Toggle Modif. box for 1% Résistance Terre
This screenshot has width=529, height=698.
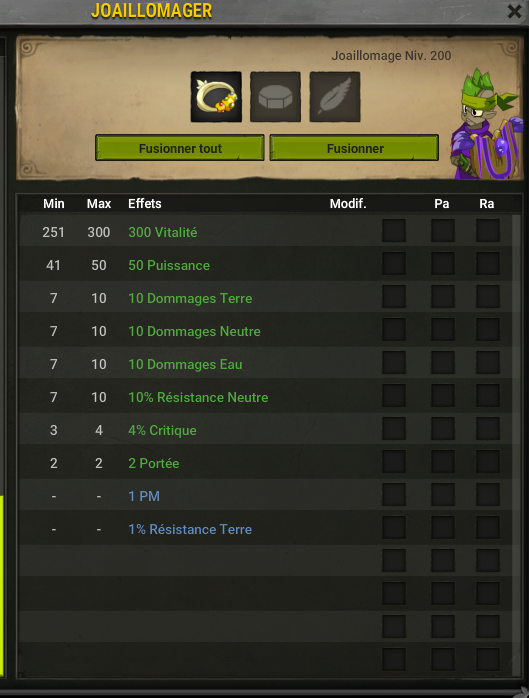tap(394, 527)
